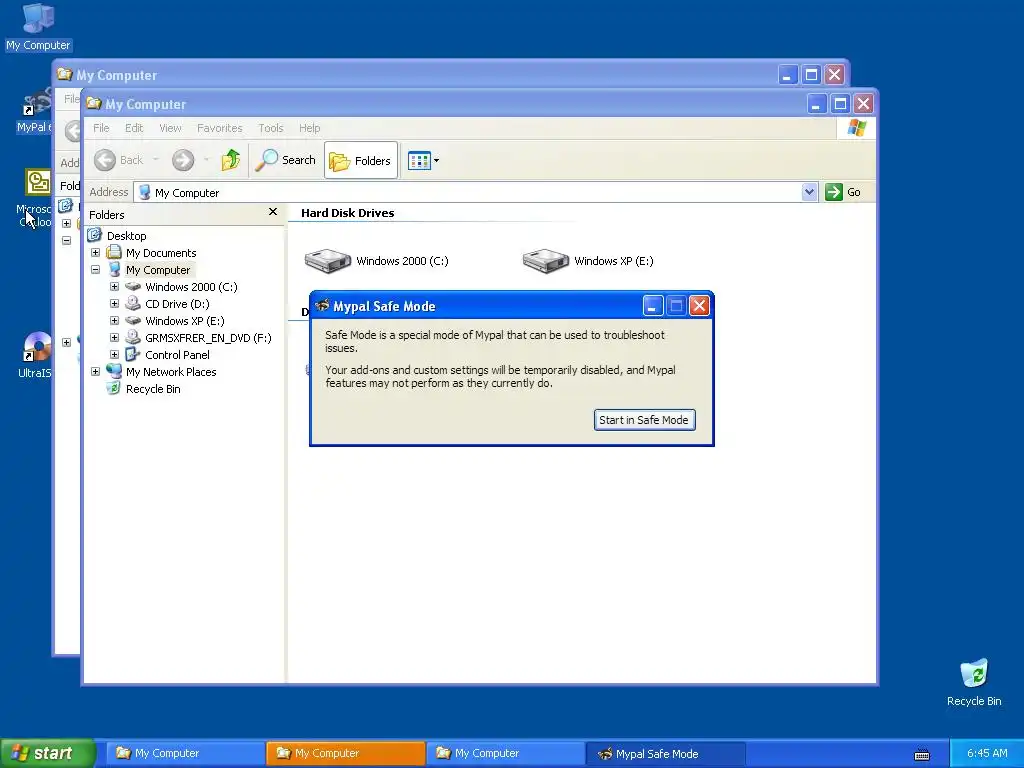Select the Windows XP (E:) hard disk icon
The height and width of the screenshot is (768, 1024).
[546, 261]
